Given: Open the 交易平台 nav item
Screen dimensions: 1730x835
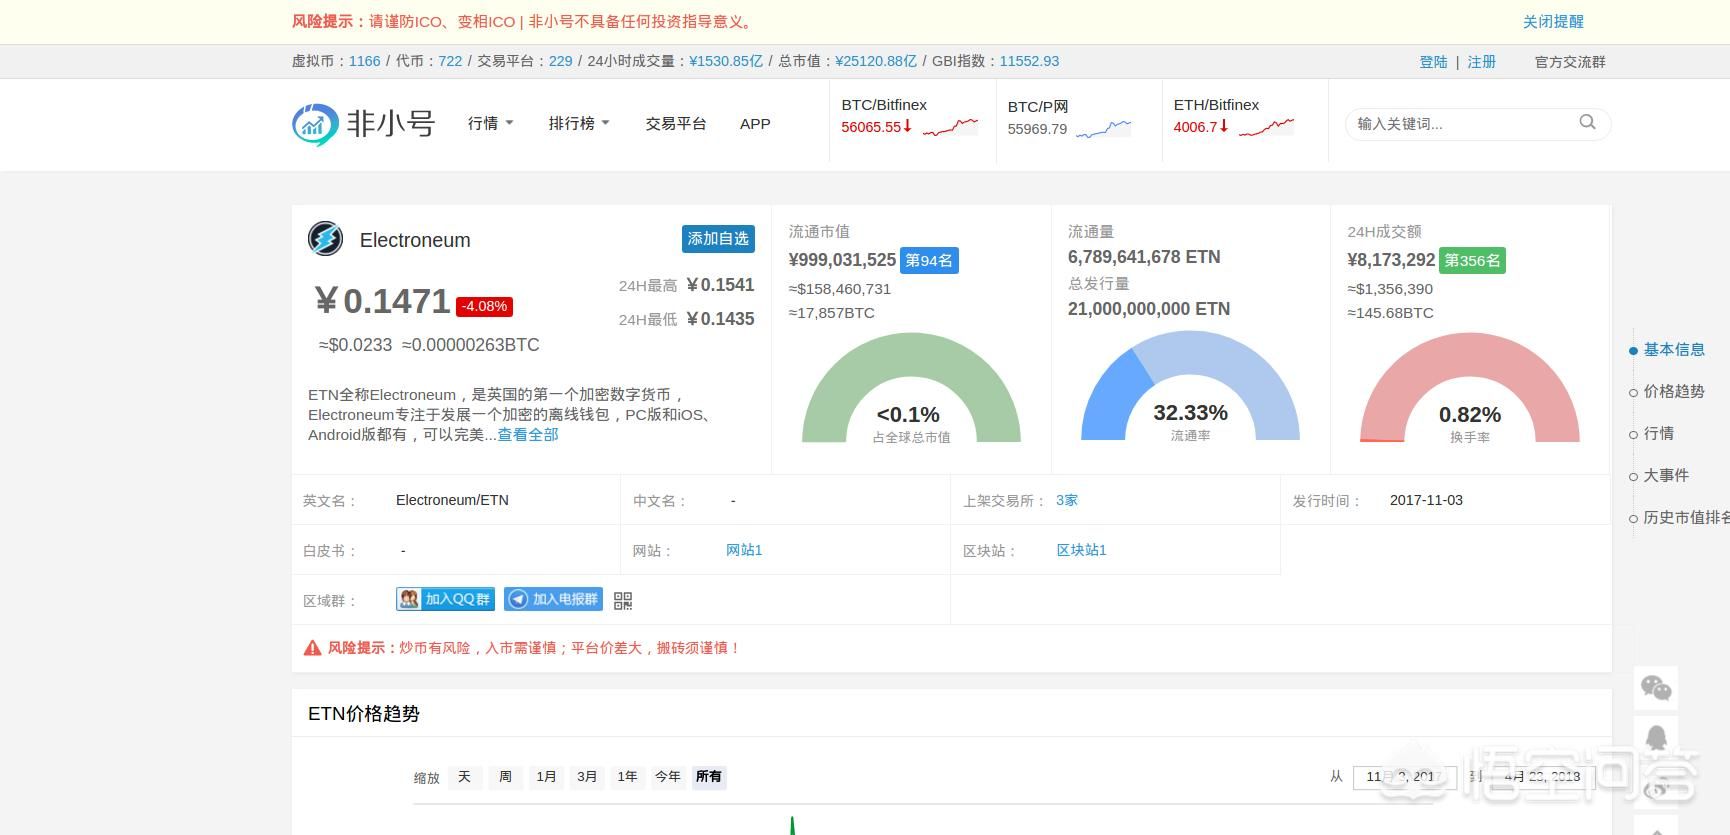Looking at the screenshot, I should [x=676, y=123].
